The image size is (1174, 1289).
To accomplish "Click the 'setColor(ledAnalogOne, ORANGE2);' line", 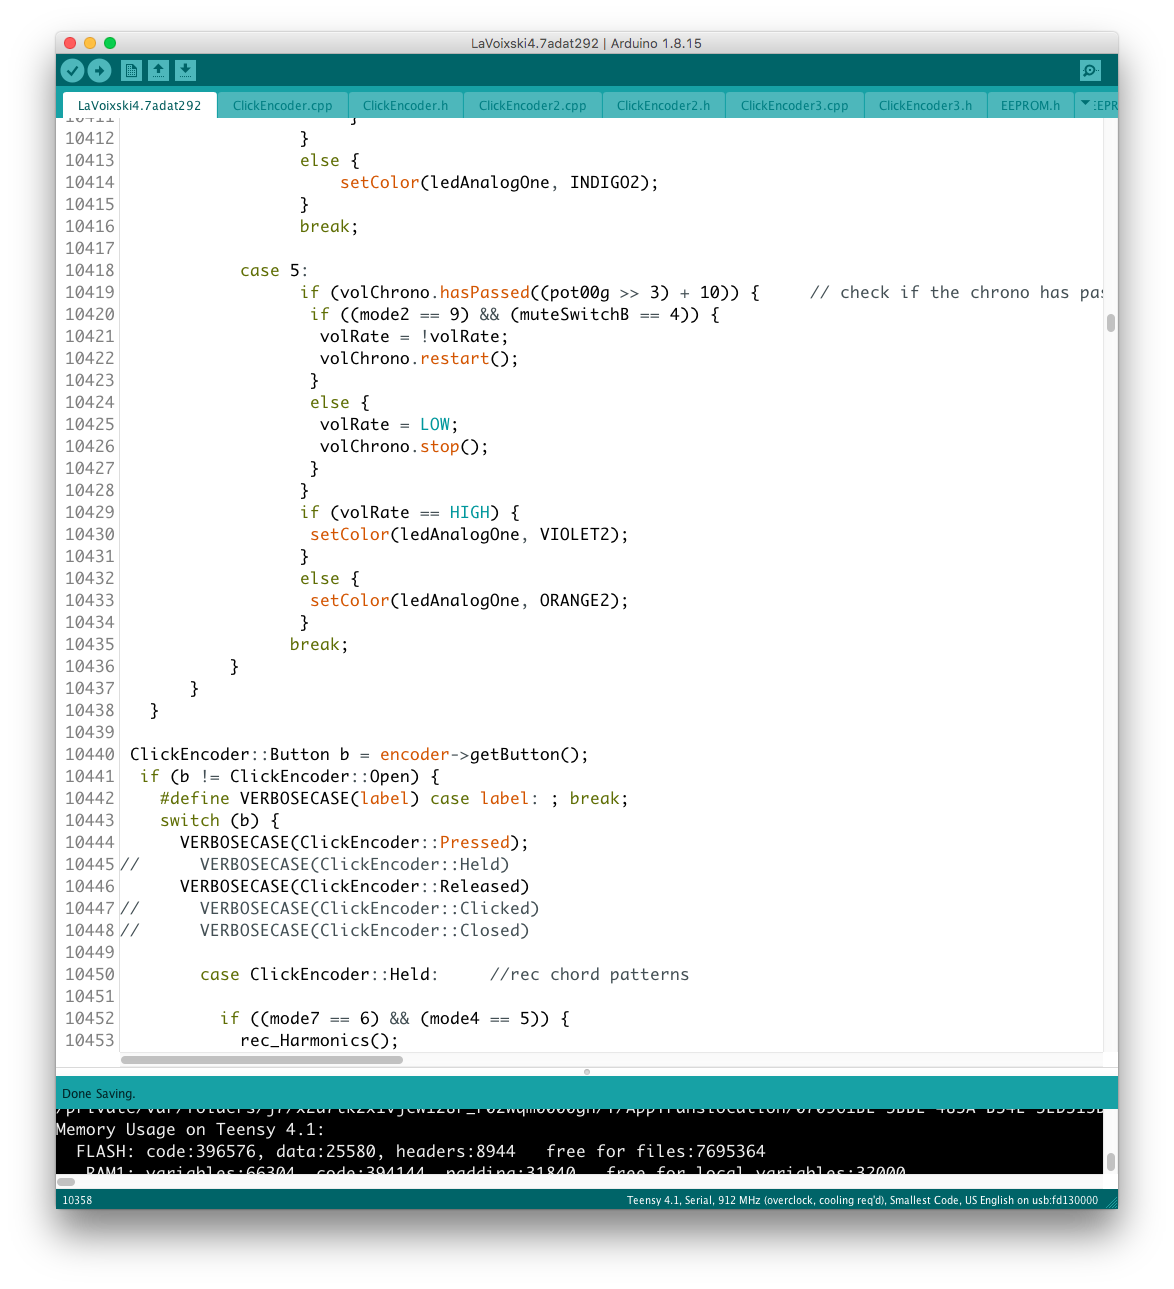I will 469,600.
